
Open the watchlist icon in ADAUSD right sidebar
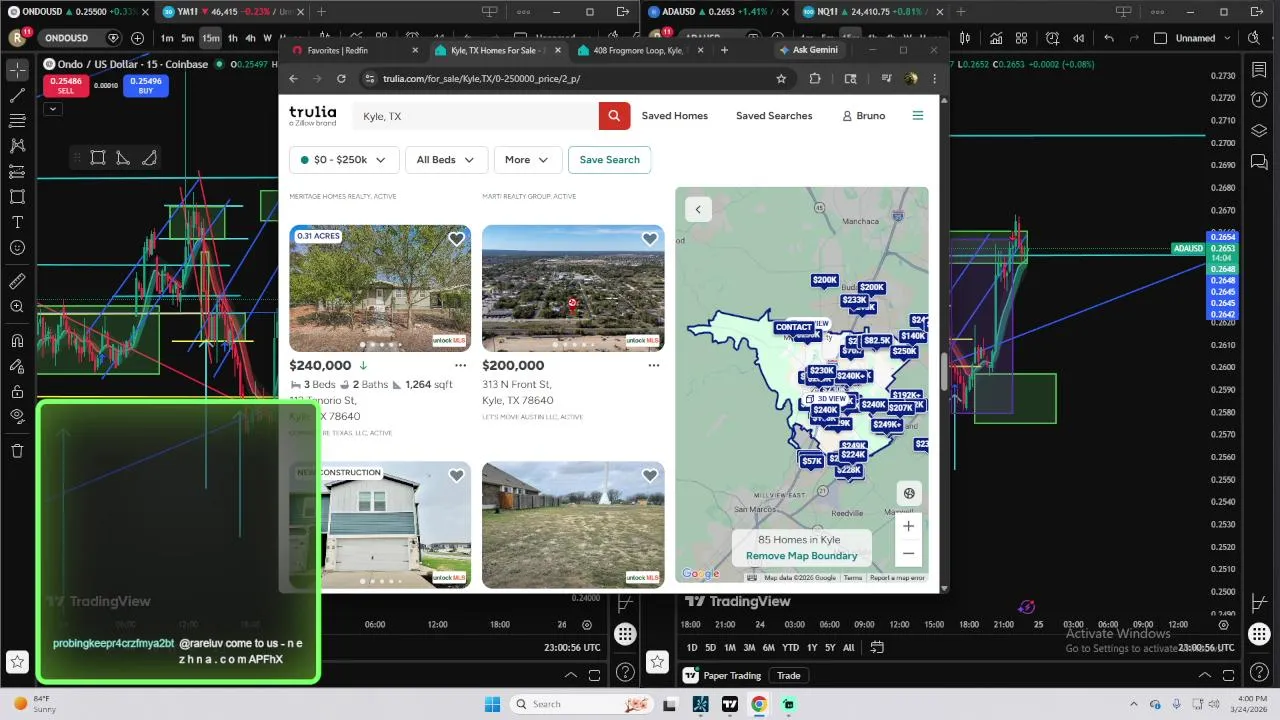click(x=1259, y=71)
